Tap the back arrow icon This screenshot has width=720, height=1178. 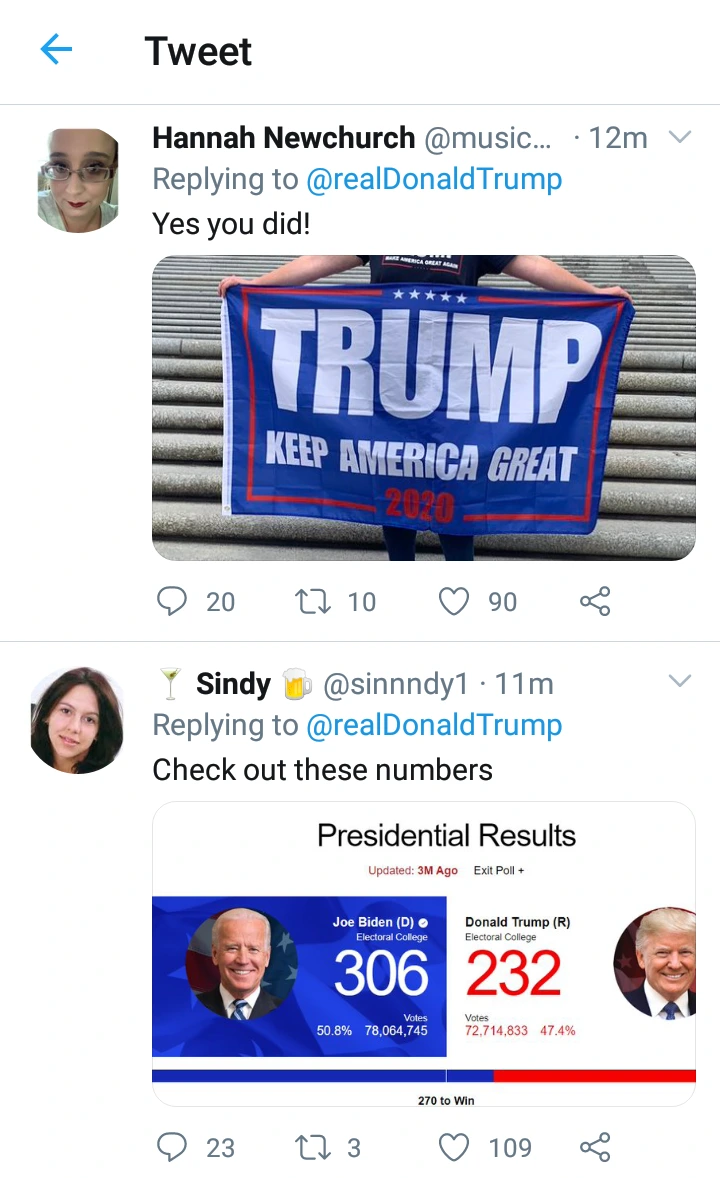[56, 50]
